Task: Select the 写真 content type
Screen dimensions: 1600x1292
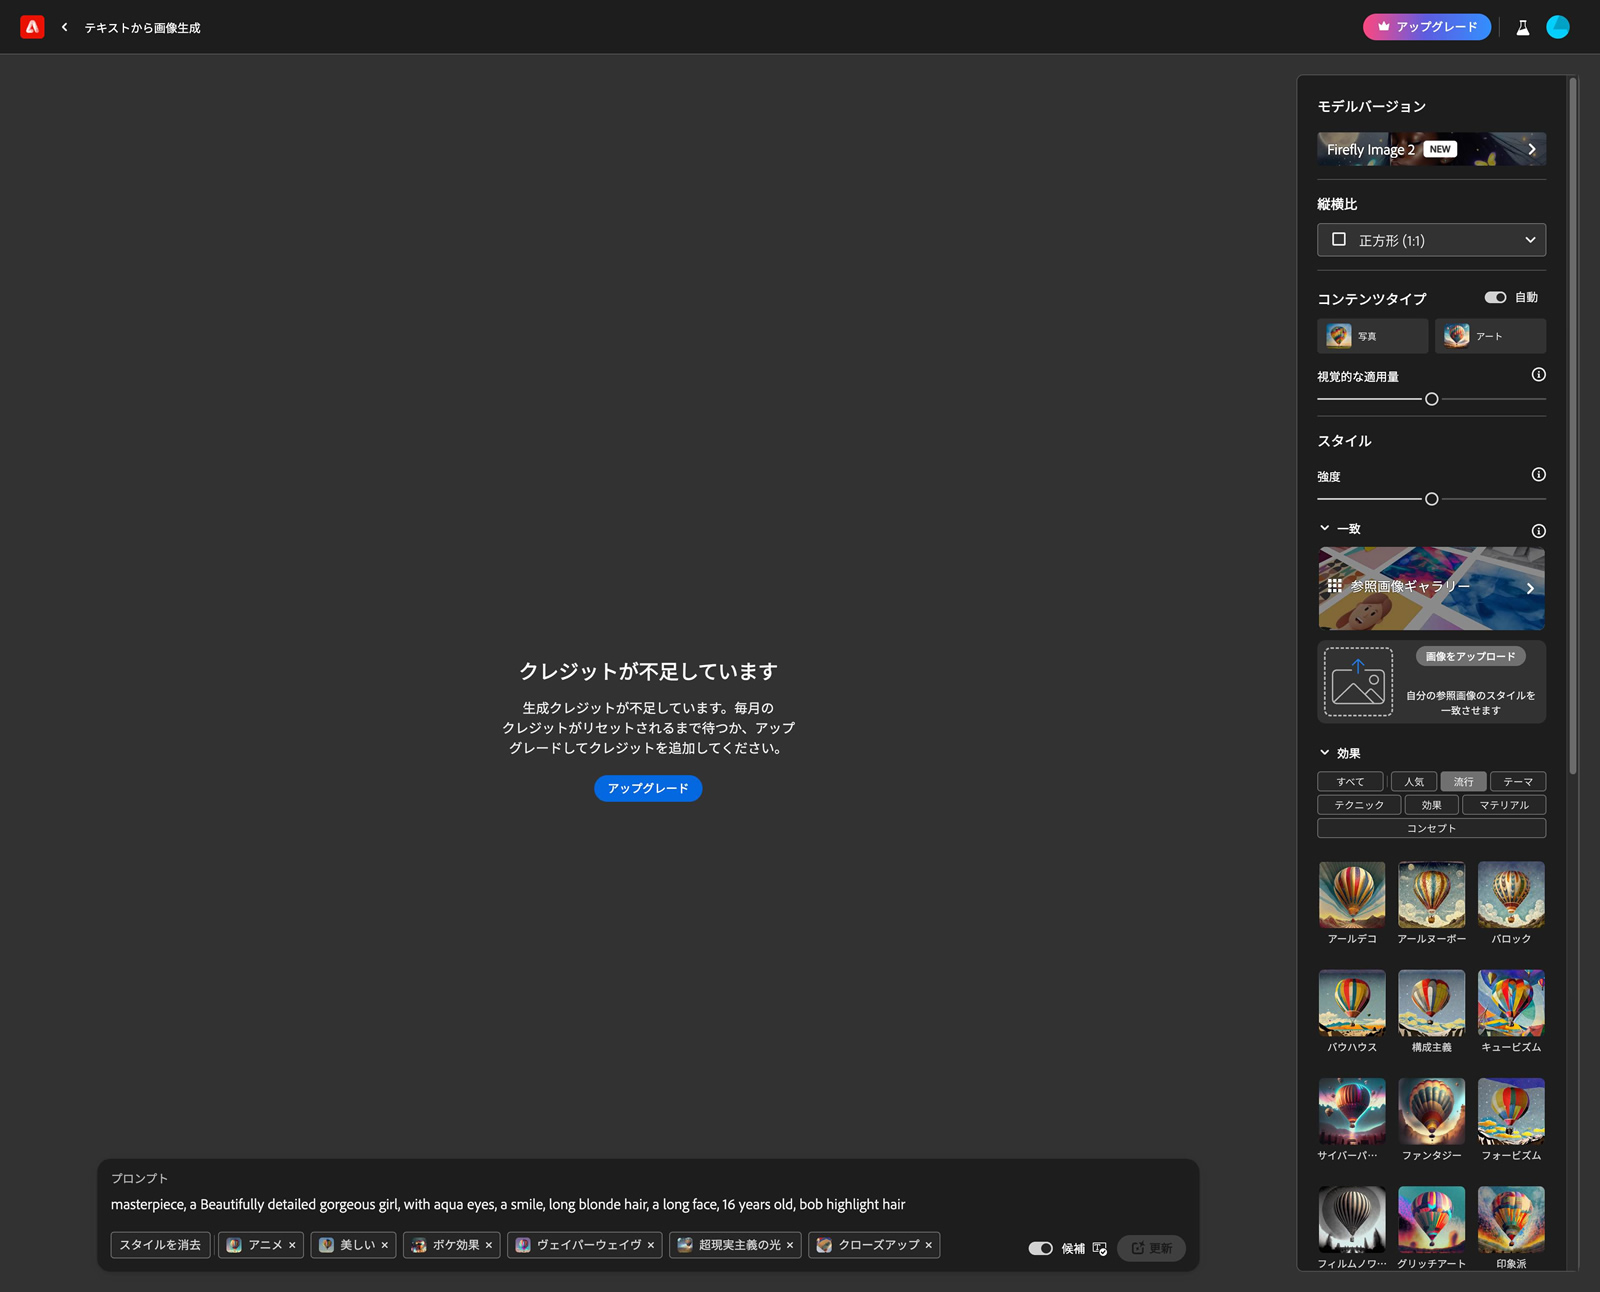Action: point(1372,336)
